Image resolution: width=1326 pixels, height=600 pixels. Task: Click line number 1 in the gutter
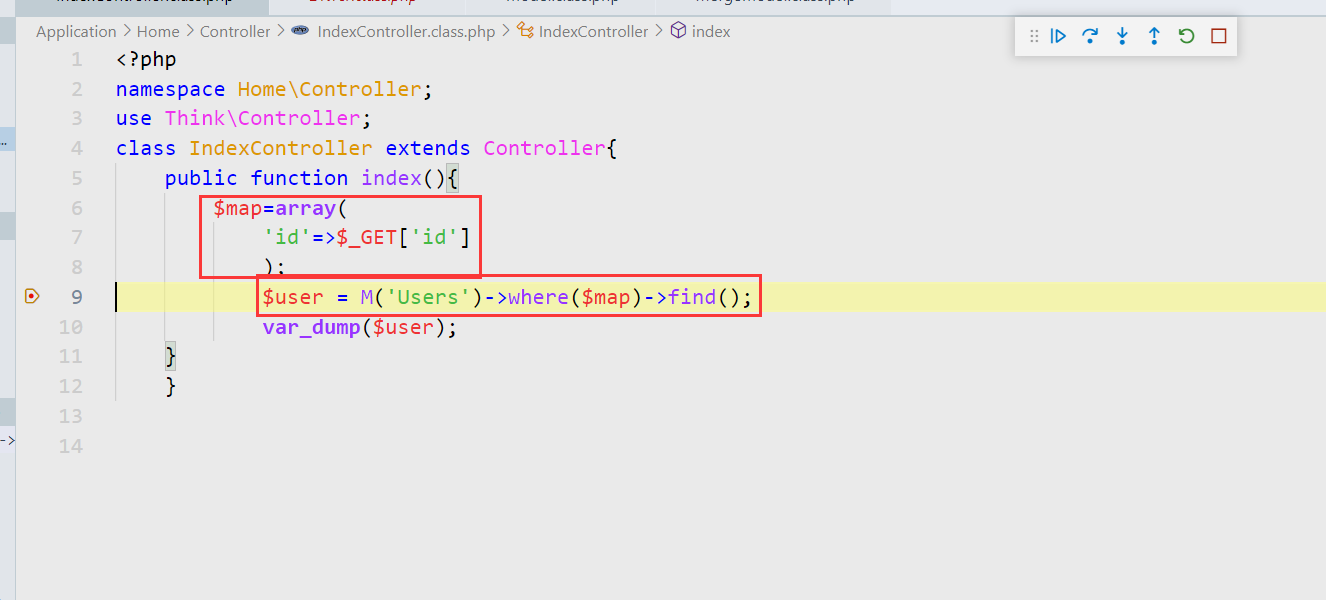[77, 60]
